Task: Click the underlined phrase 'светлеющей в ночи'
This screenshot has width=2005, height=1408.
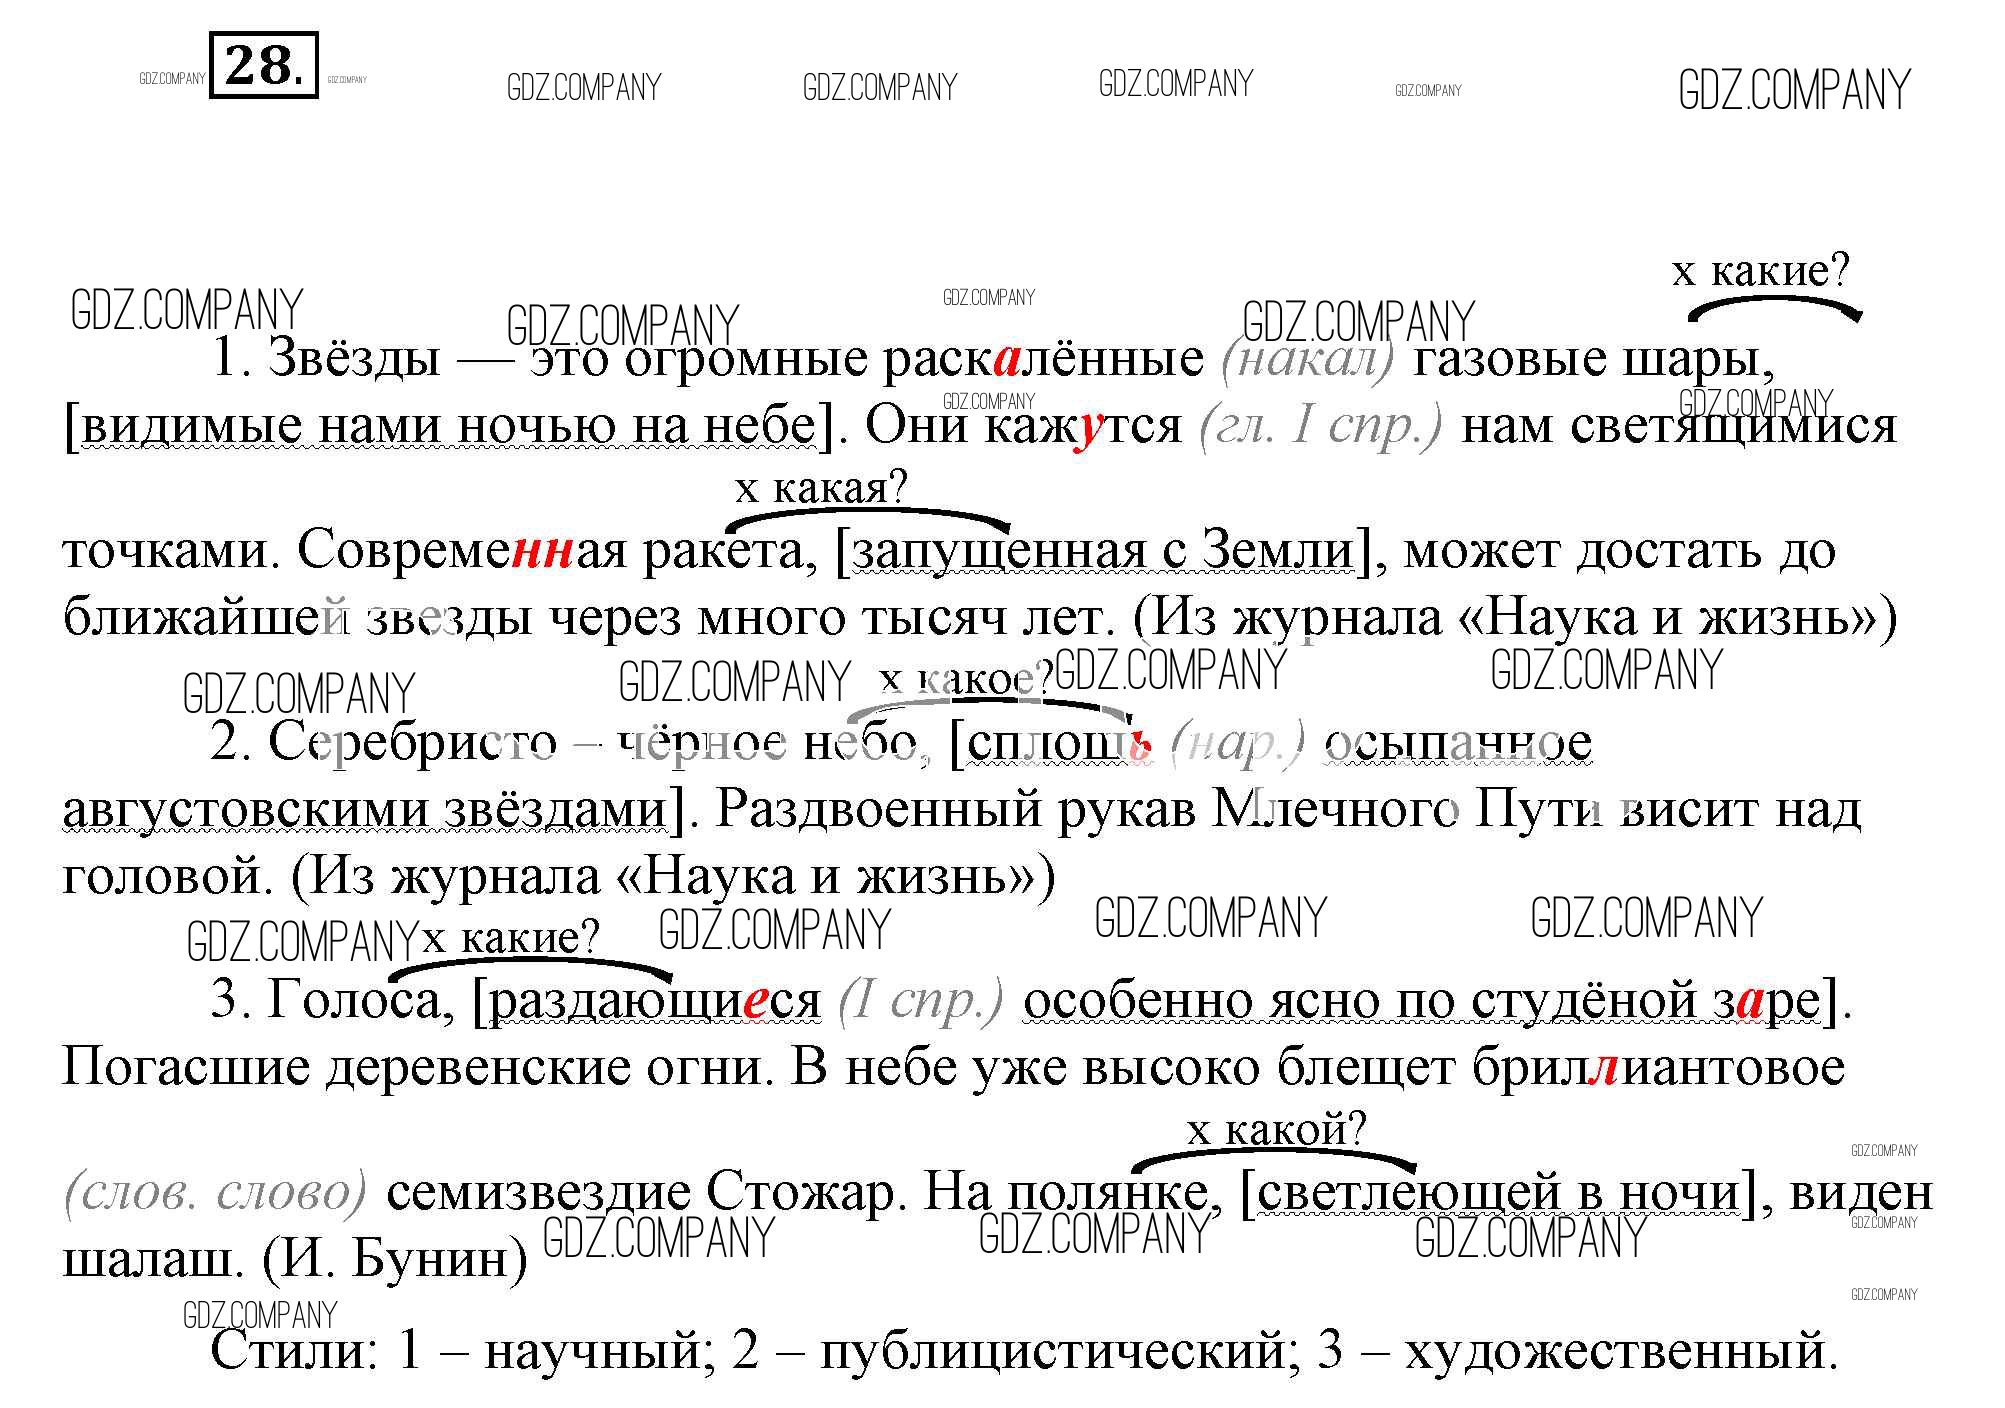Action: click(x=1498, y=1193)
